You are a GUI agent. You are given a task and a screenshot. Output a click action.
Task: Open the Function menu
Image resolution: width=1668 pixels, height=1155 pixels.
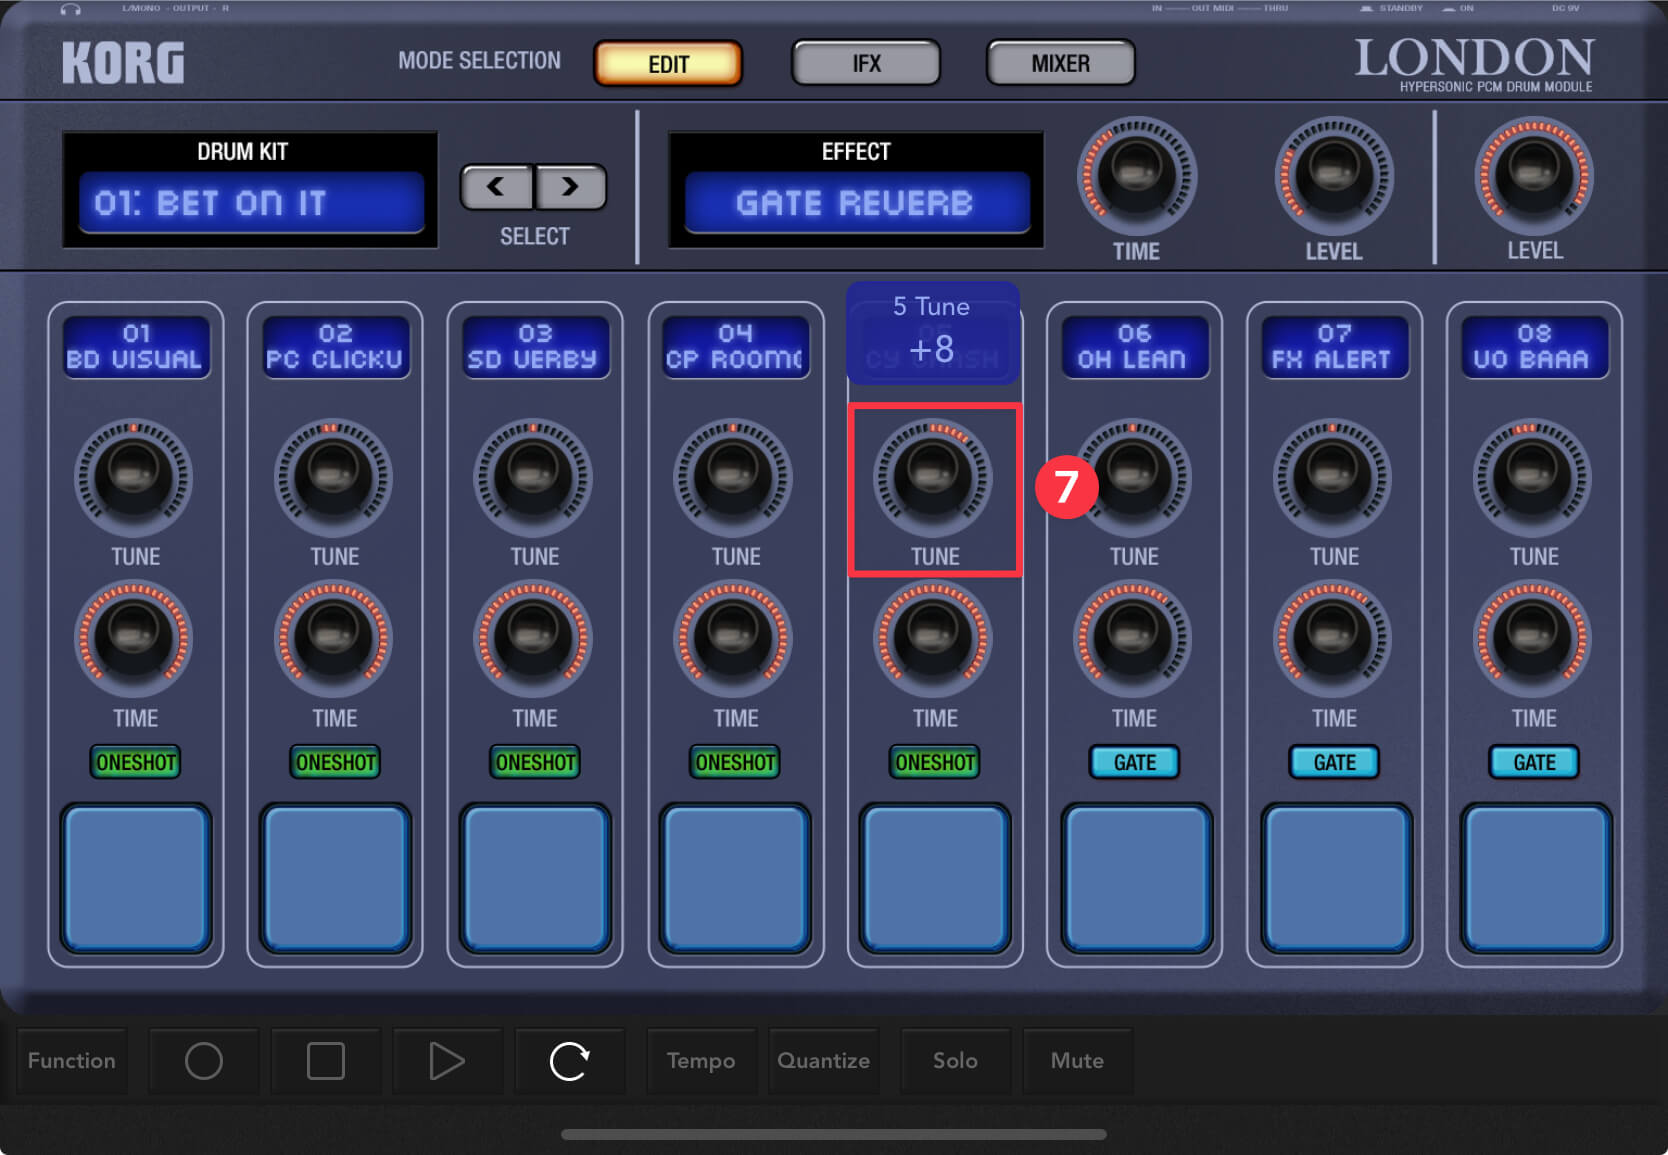[x=72, y=1061]
